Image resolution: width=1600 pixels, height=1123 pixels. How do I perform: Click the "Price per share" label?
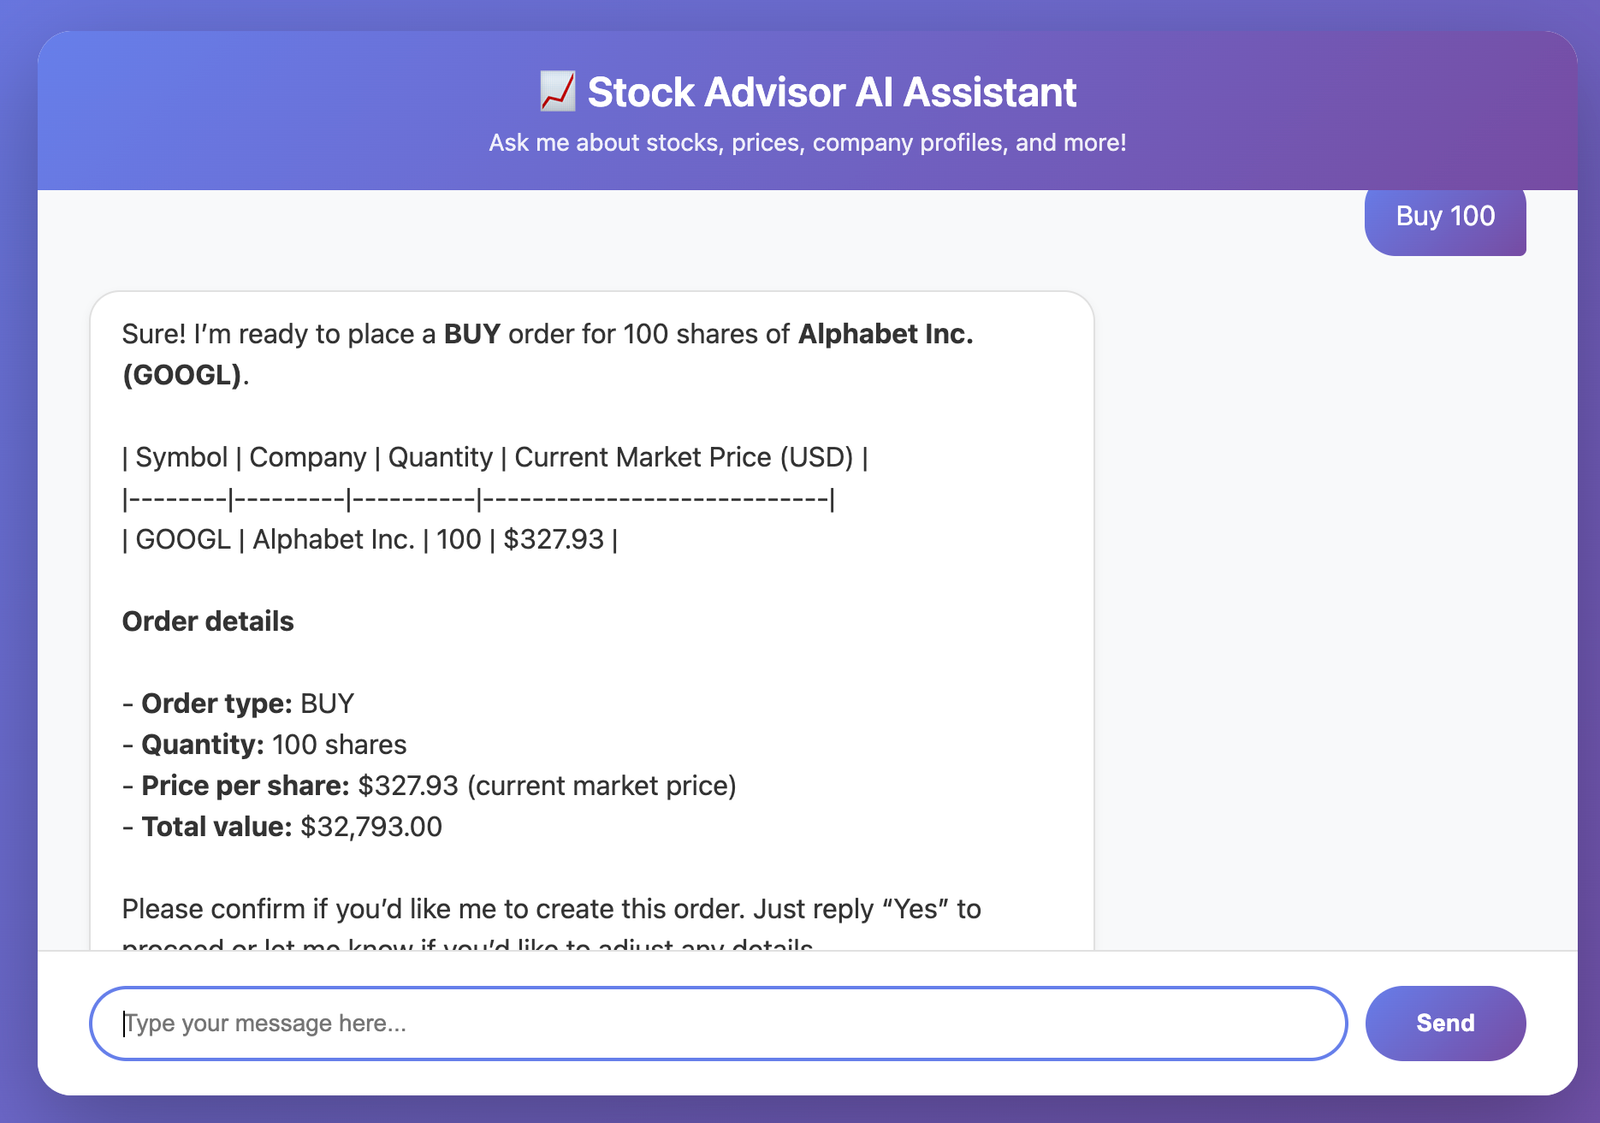click(x=245, y=786)
